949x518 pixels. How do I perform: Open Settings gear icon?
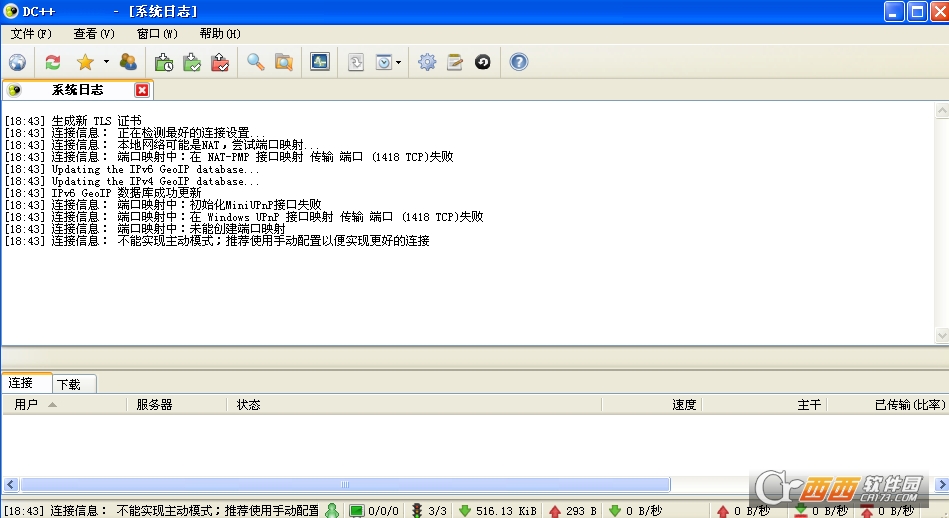[427, 62]
